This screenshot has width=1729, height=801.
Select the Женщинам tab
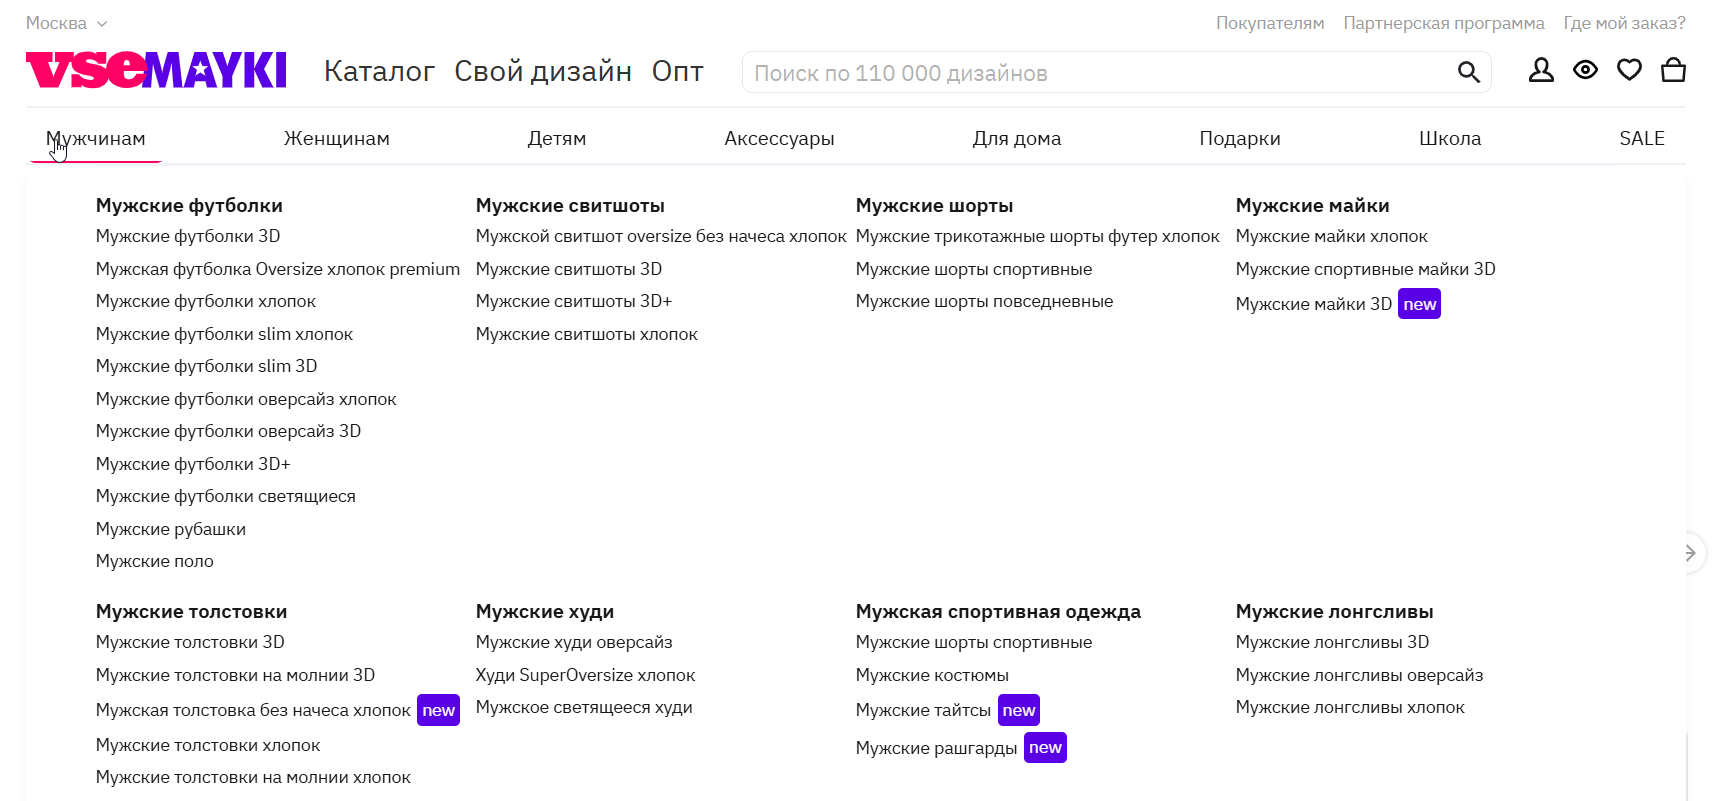(337, 138)
